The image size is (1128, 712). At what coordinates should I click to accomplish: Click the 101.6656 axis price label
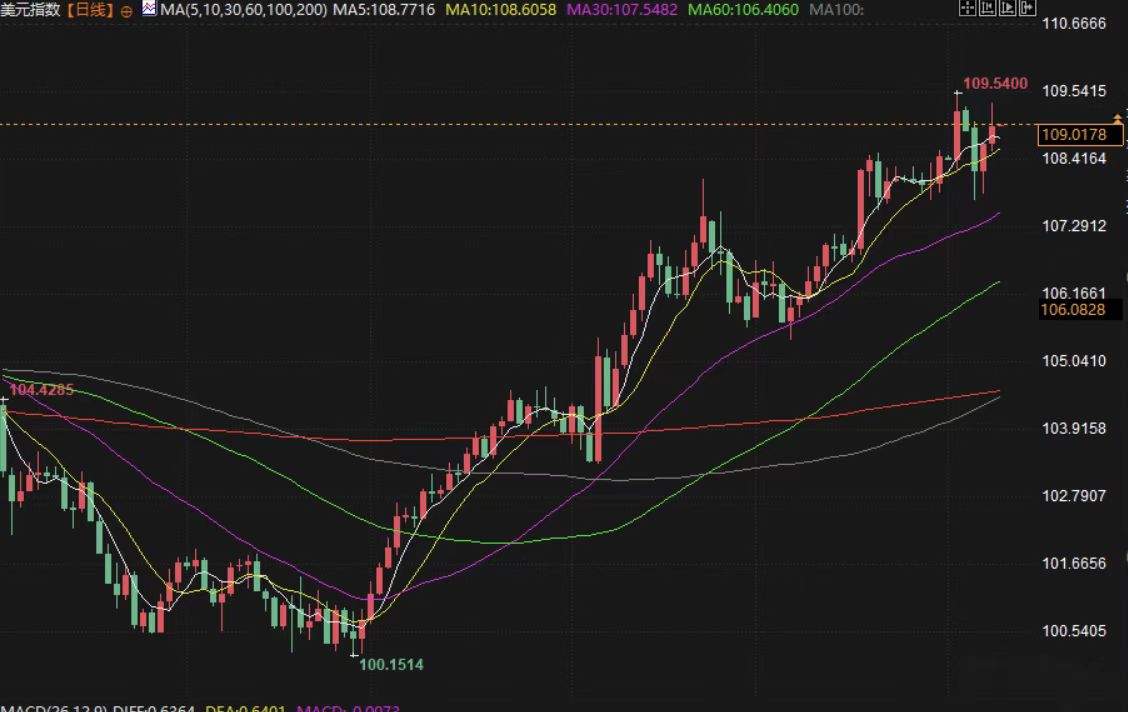click(1074, 563)
